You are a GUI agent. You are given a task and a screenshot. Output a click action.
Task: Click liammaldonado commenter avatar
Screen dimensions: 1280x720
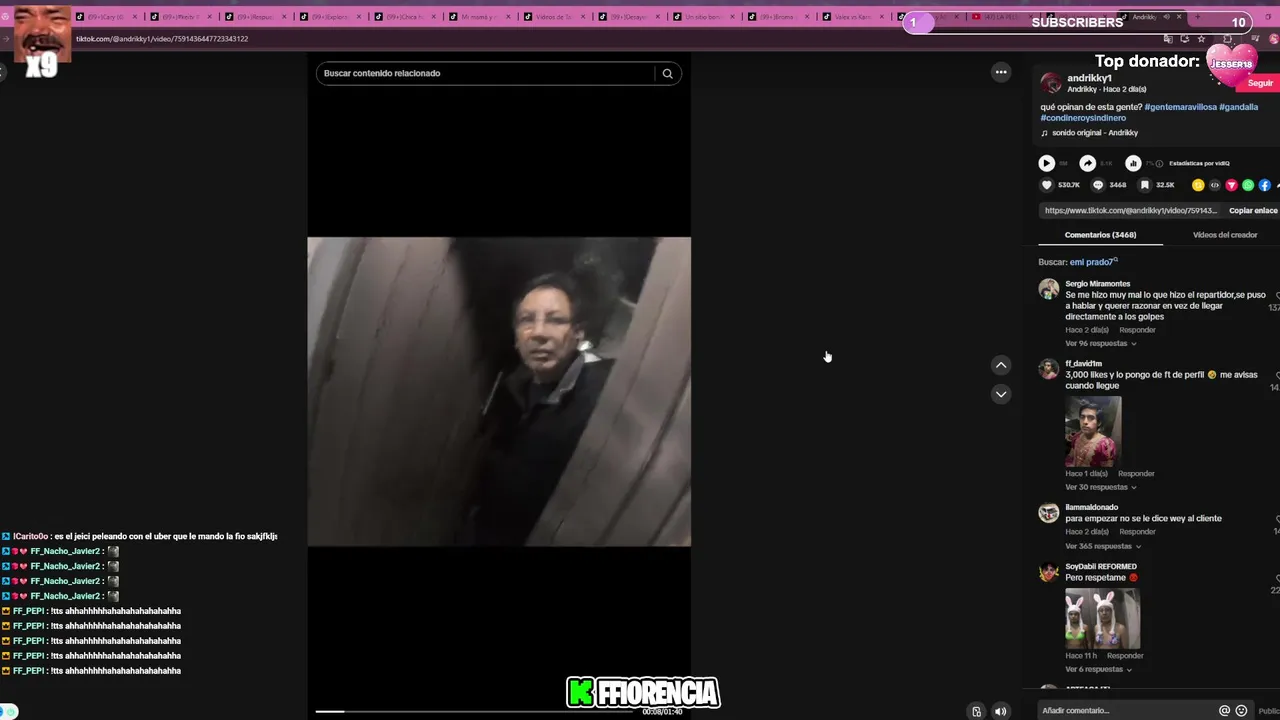(x=1048, y=513)
